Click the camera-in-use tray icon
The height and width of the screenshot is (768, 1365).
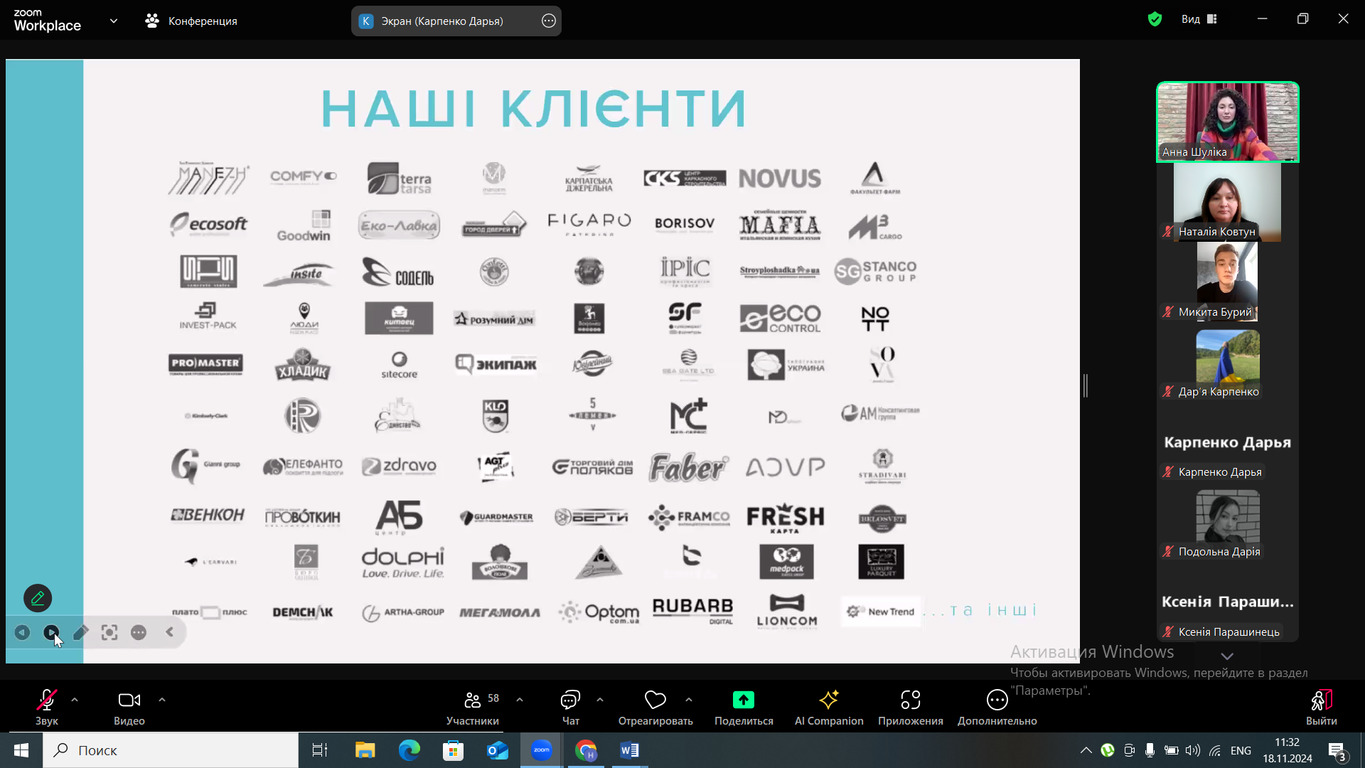coord(1129,750)
